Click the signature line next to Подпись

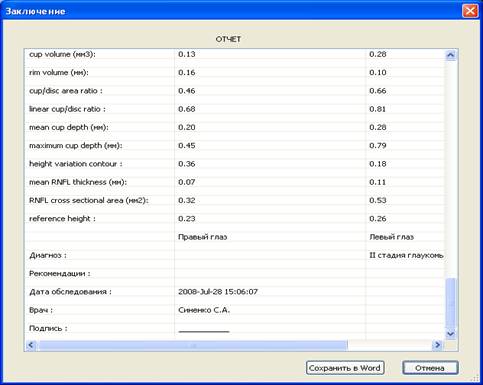coord(204,332)
